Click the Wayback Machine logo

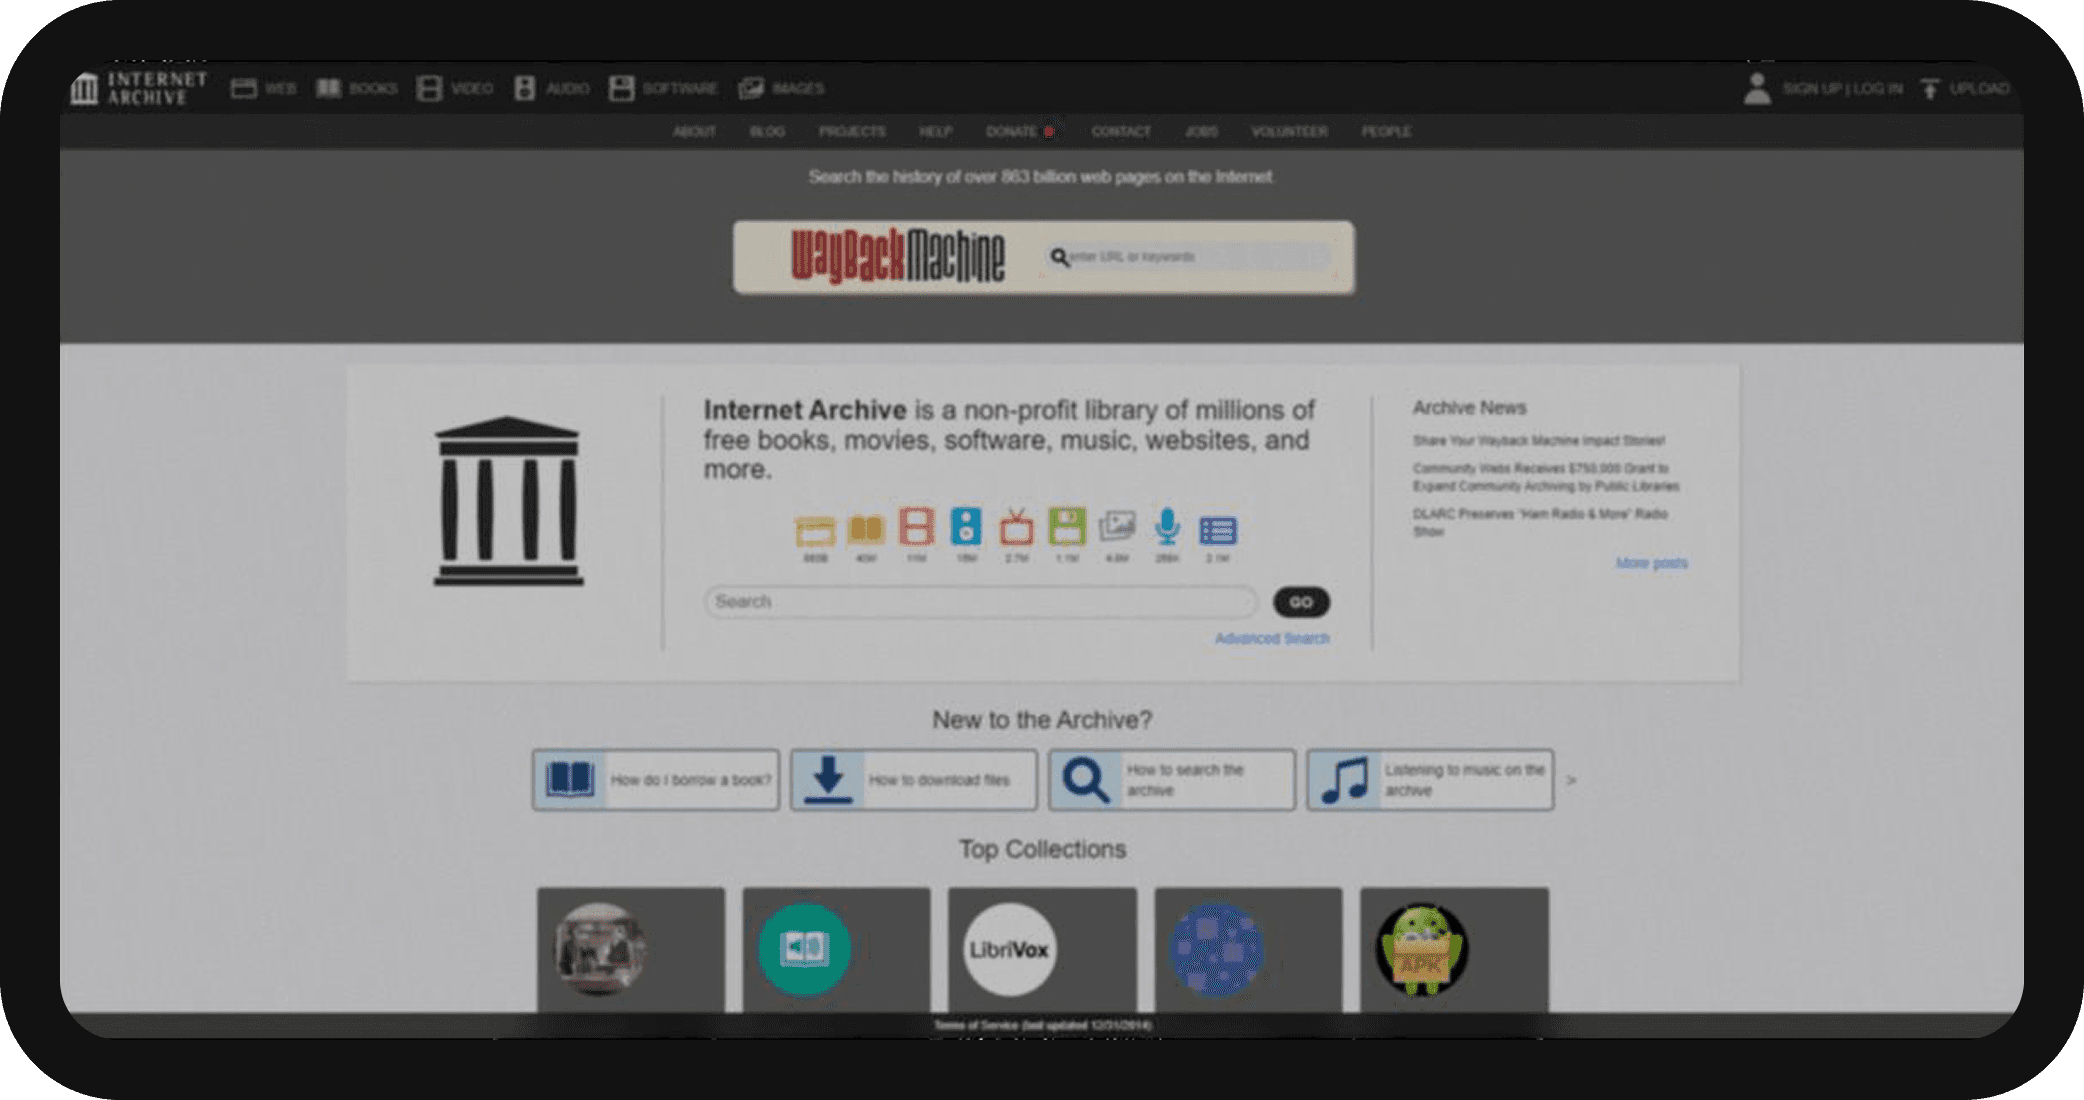coord(897,257)
